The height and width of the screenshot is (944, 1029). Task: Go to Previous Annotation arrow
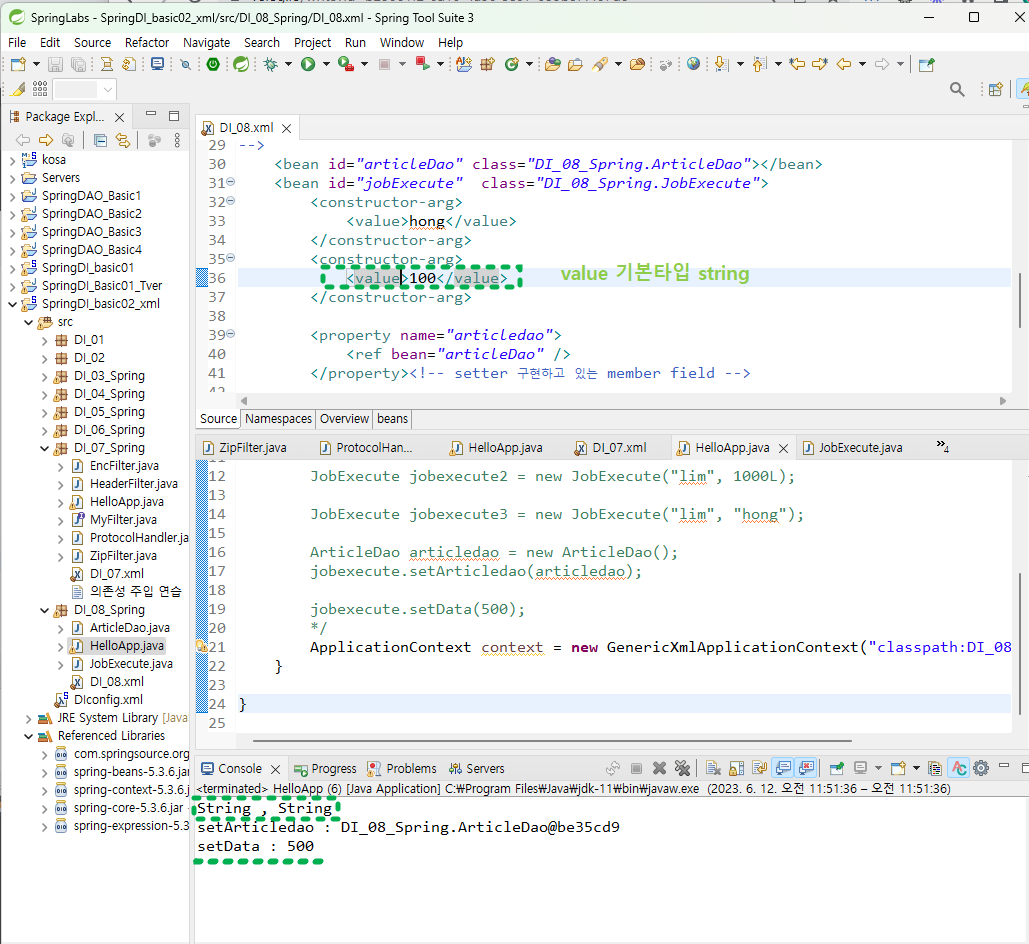(759, 64)
